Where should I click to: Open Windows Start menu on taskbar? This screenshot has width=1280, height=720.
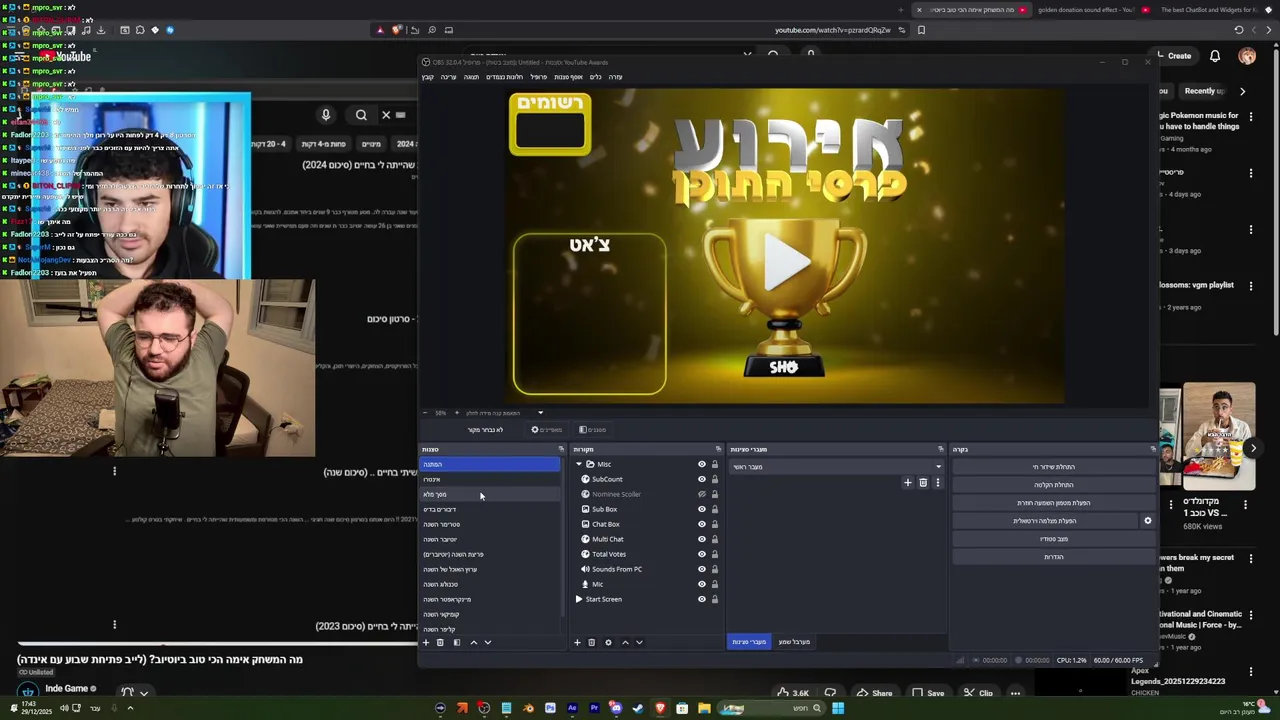[x=838, y=709]
